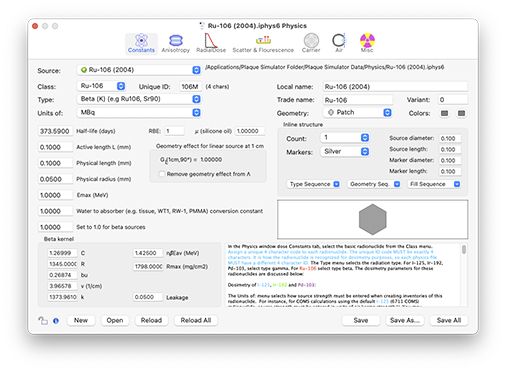Open Scatter & Flourescence tab
This screenshot has height=371, width=506.
263,43
